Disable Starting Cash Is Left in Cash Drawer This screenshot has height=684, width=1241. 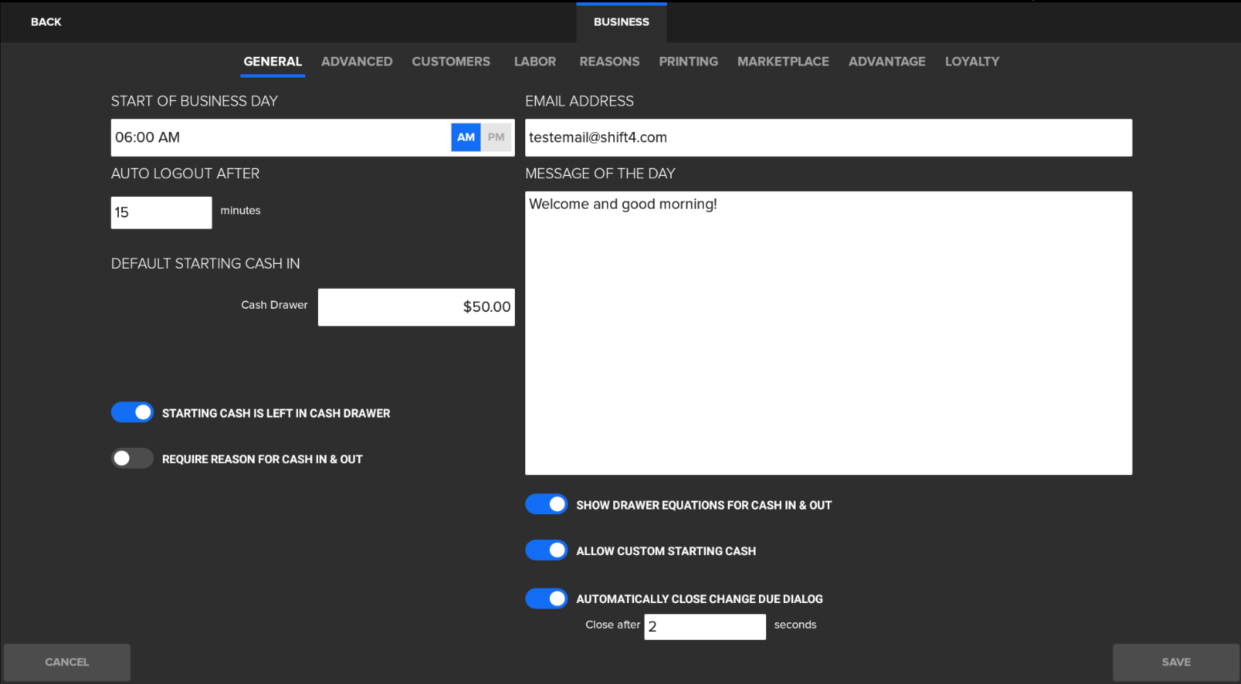[x=132, y=412]
